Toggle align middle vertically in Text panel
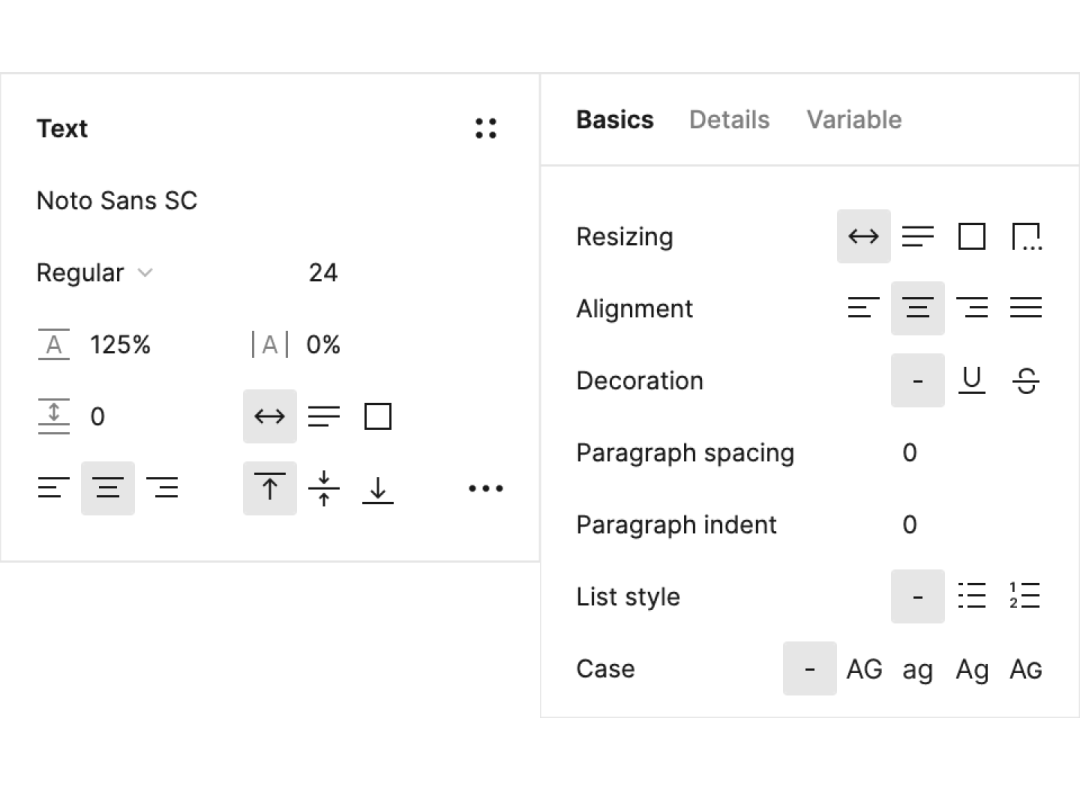The width and height of the screenshot is (1080, 790). [x=324, y=489]
